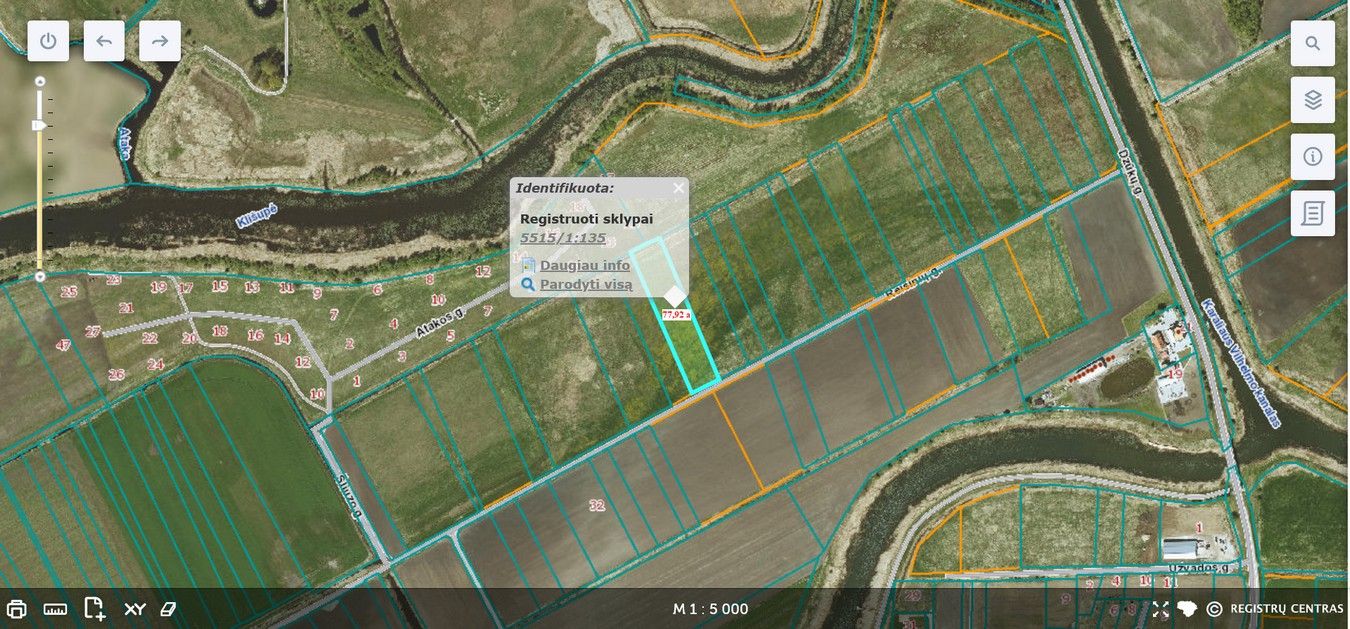The height and width of the screenshot is (629, 1350).
Task: Click the Lithuania map outline icon
Action: pyautogui.click(x=1187, y=609)
